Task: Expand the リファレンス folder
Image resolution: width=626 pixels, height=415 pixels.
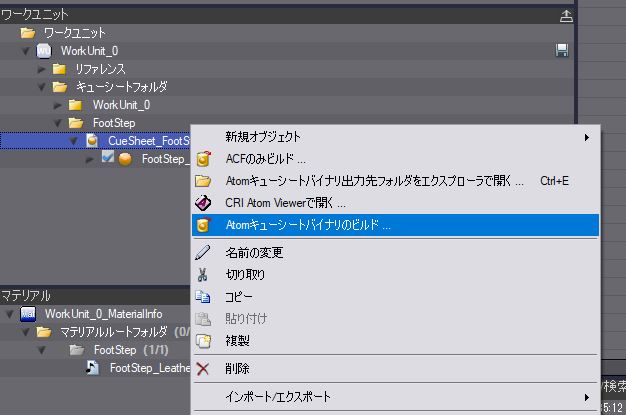Action: point(42,69)
